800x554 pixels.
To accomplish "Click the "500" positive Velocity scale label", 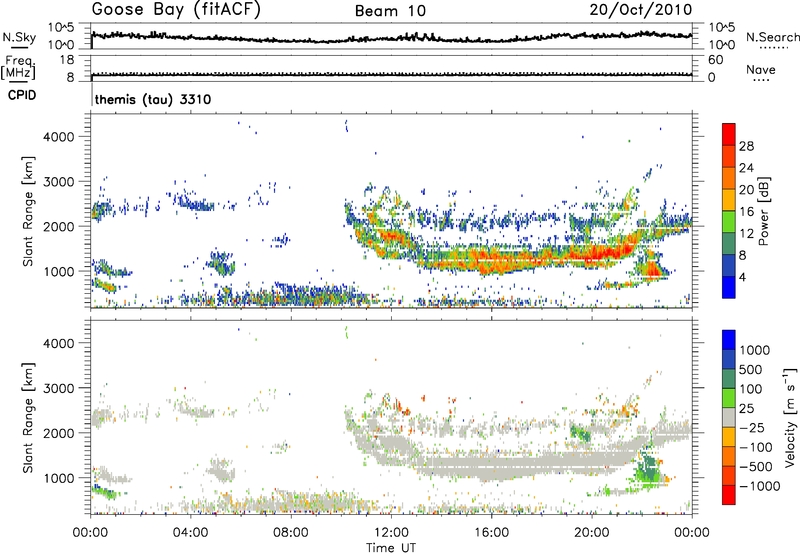I will pos(751,370).
